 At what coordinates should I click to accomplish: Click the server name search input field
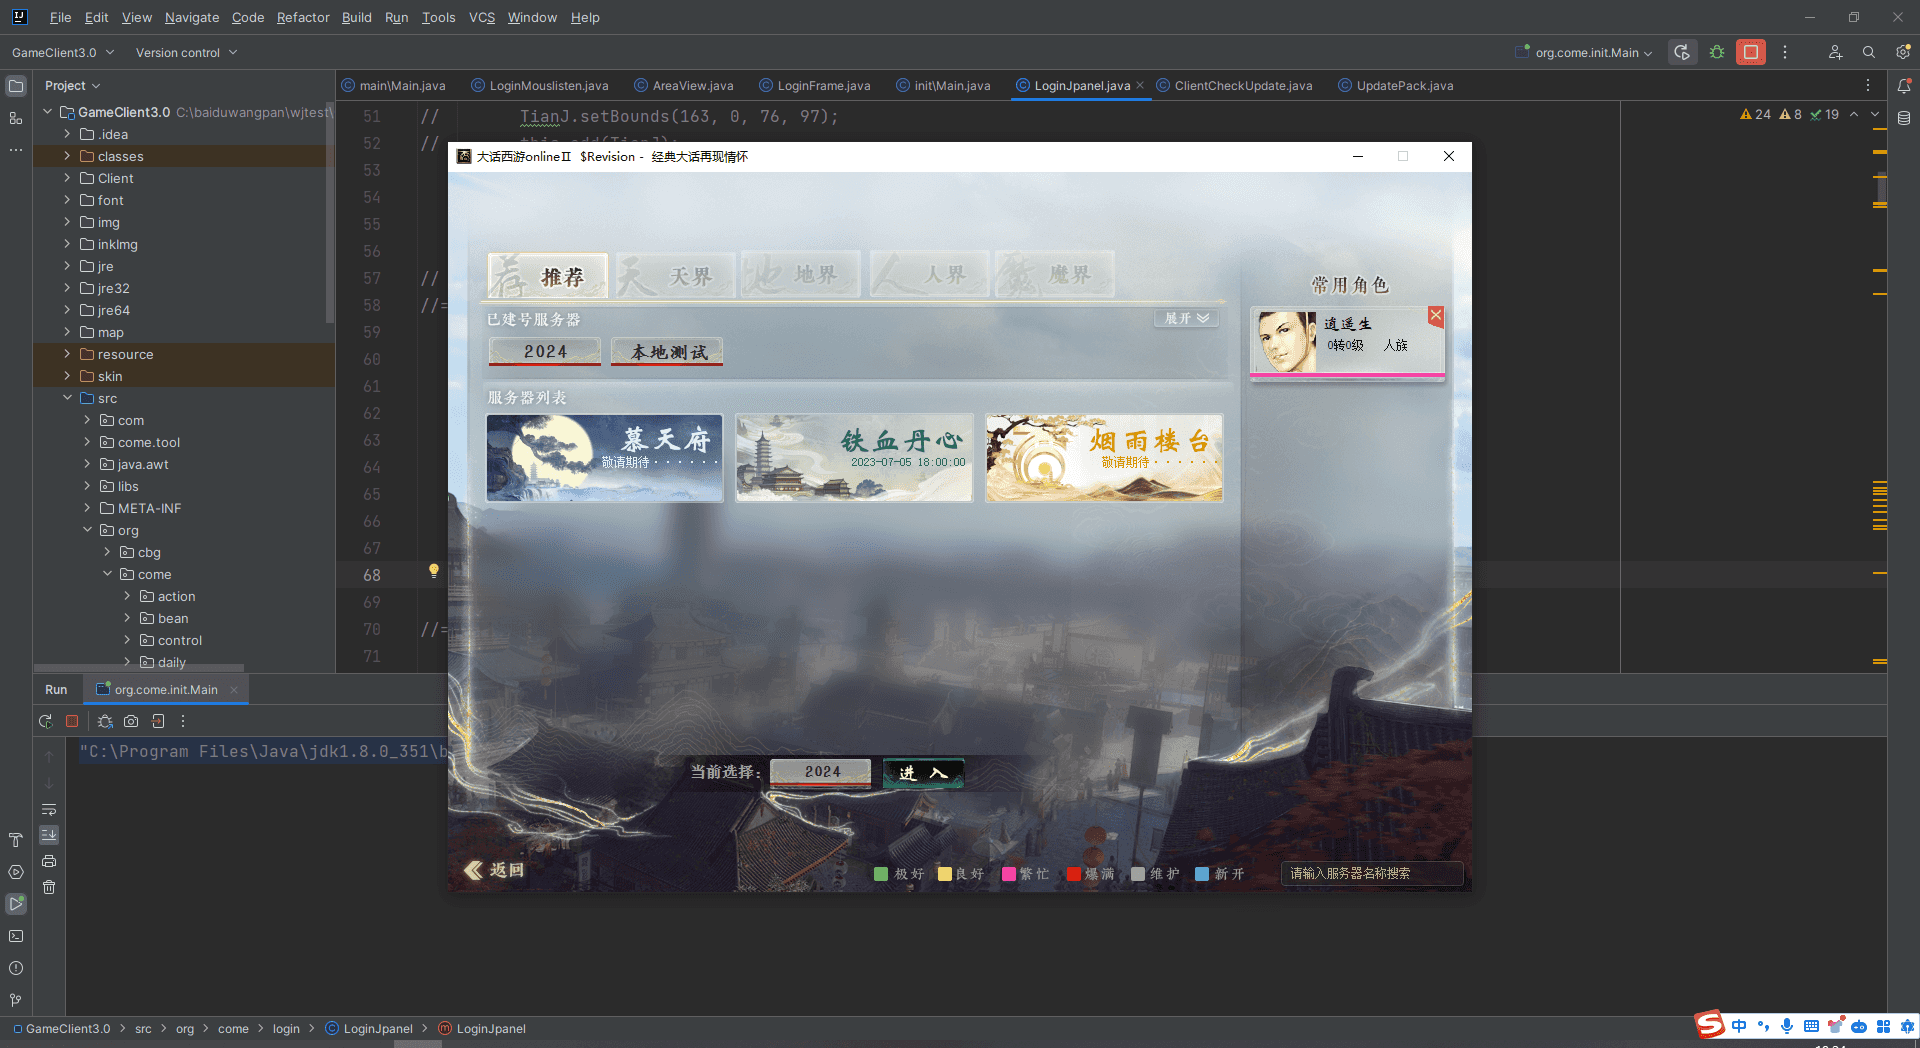tap(1371, 874)
